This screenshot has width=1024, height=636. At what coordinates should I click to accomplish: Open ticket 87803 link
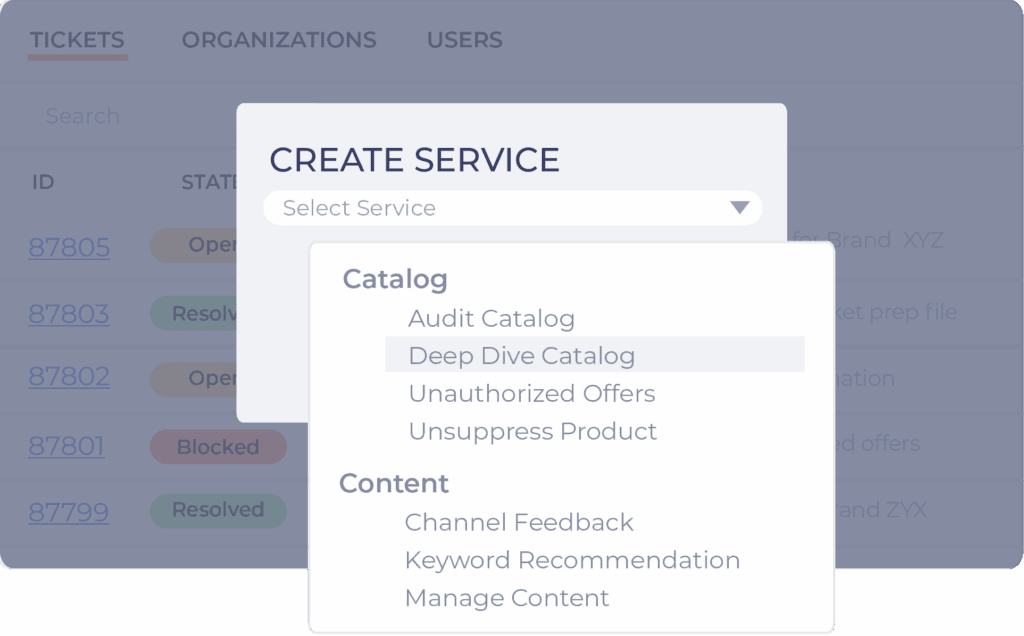coord(69,314)
